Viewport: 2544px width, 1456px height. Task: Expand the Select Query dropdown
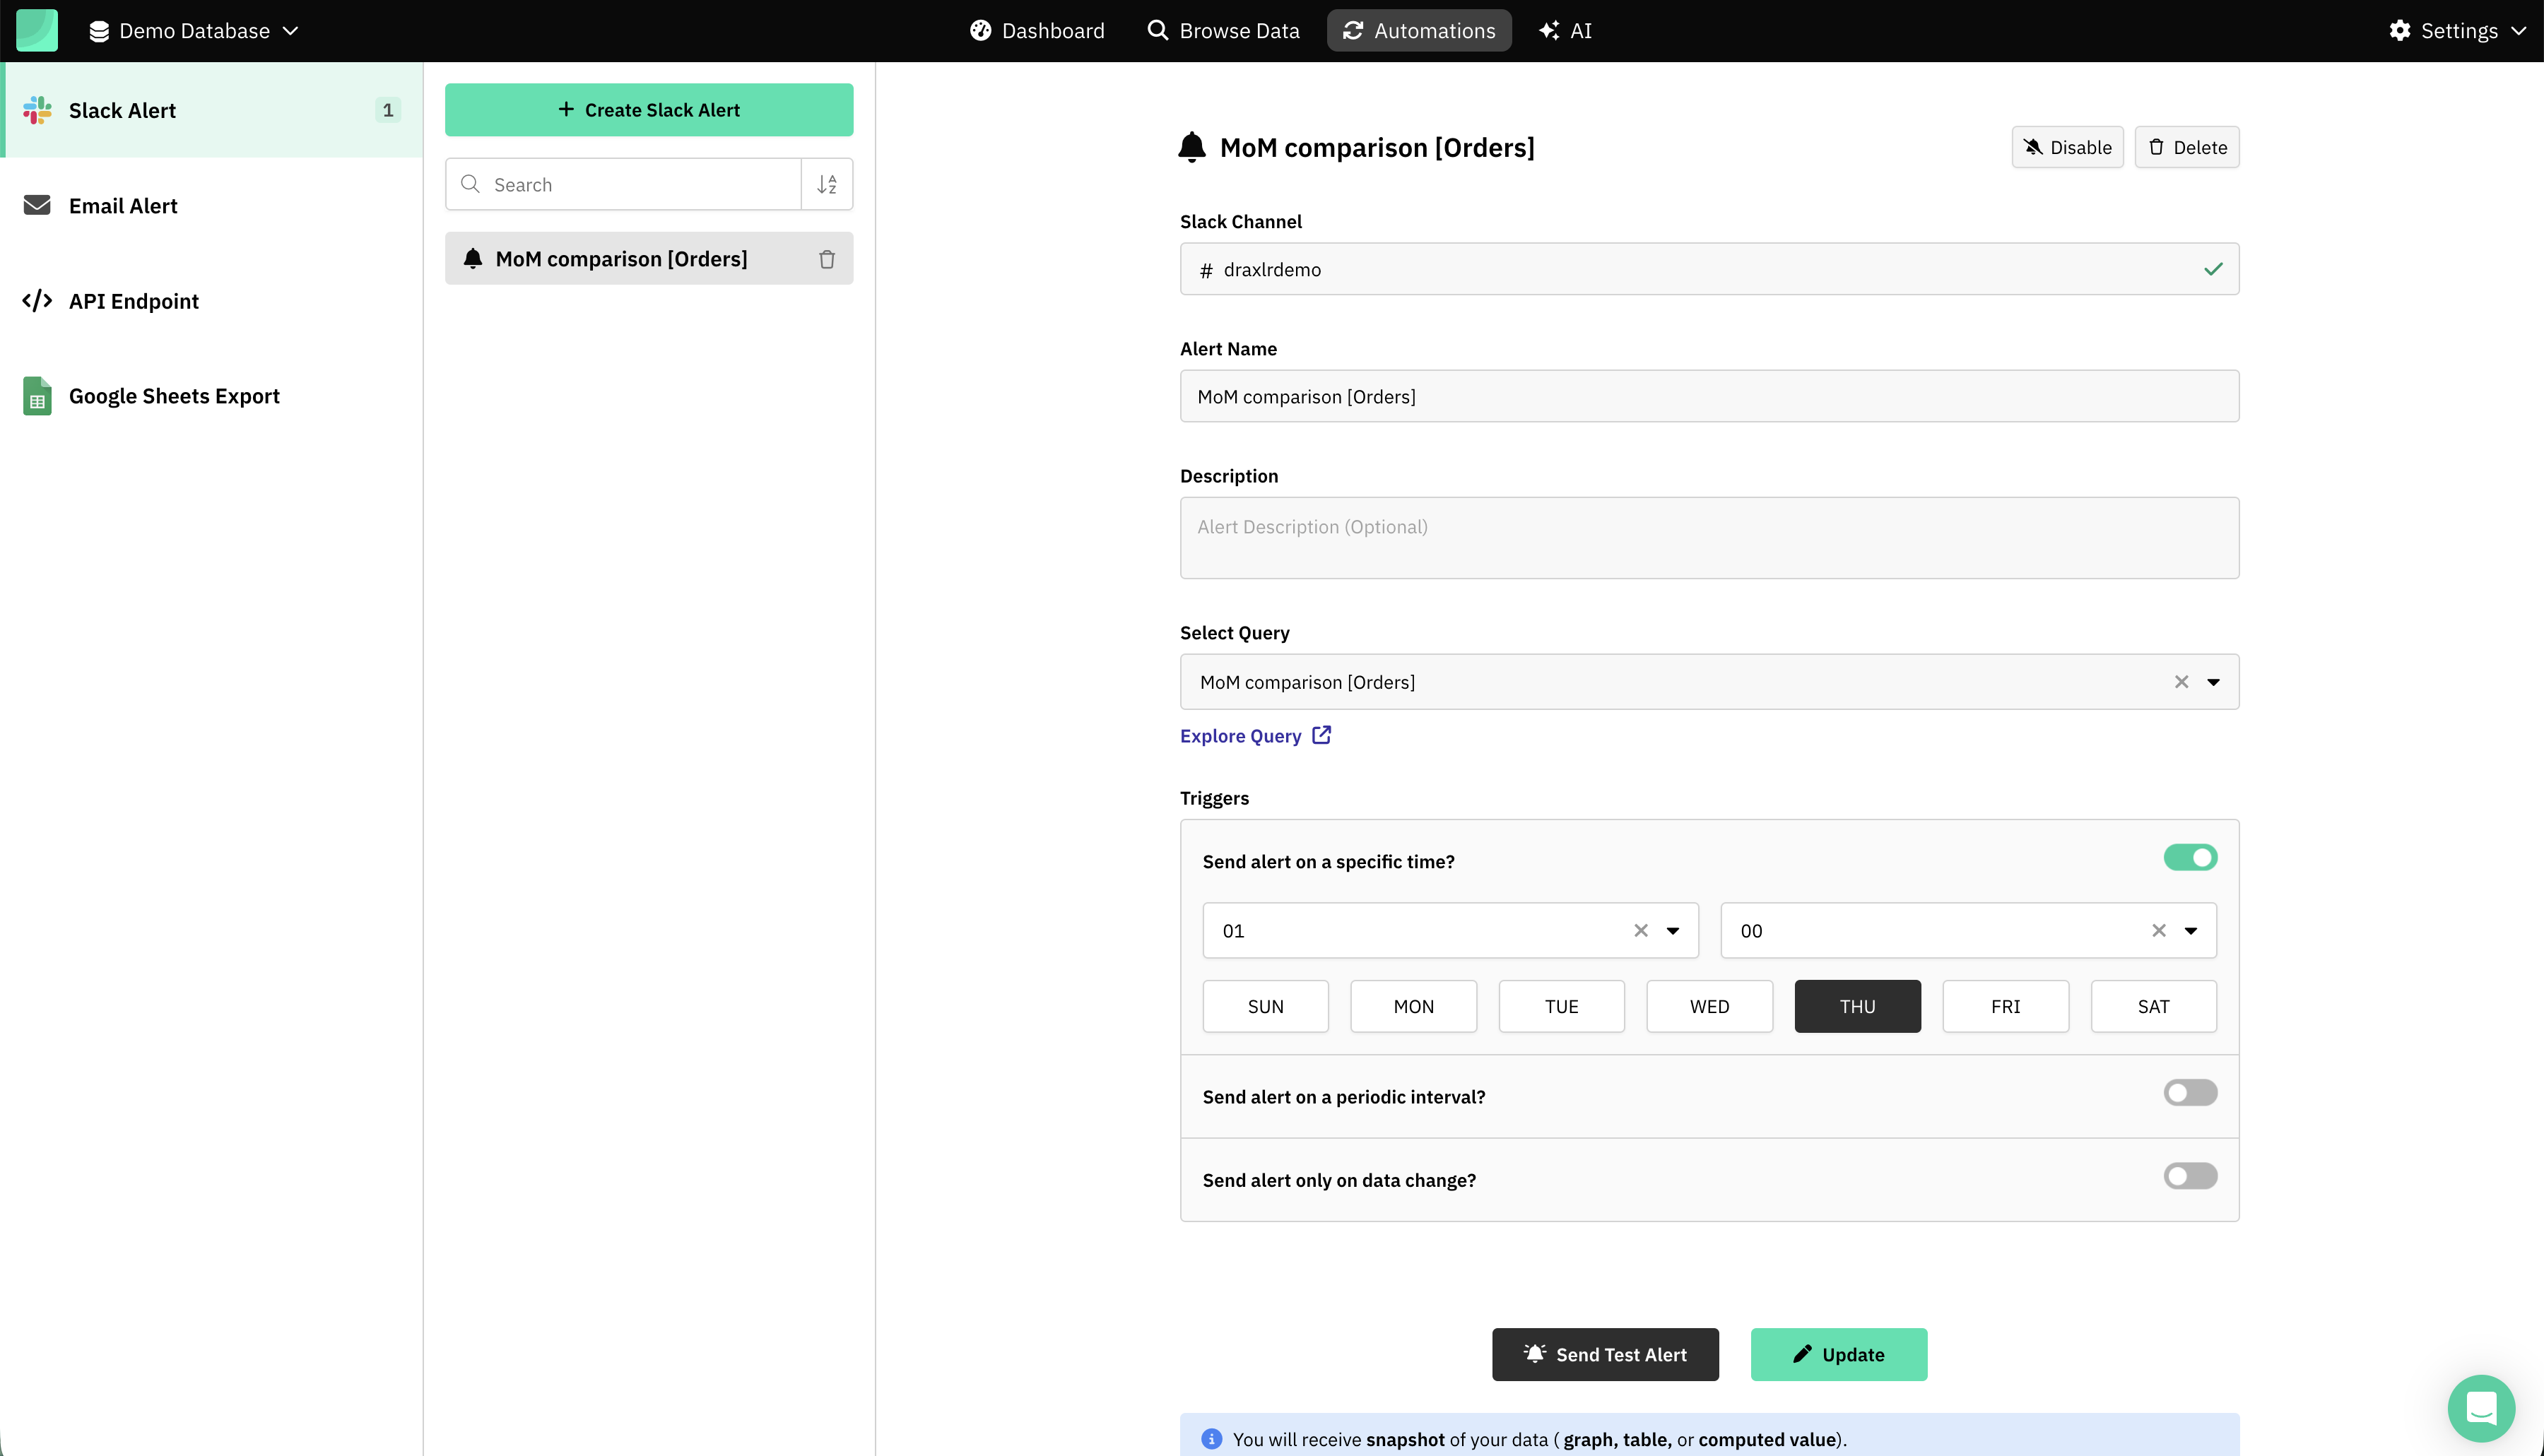2214,681
